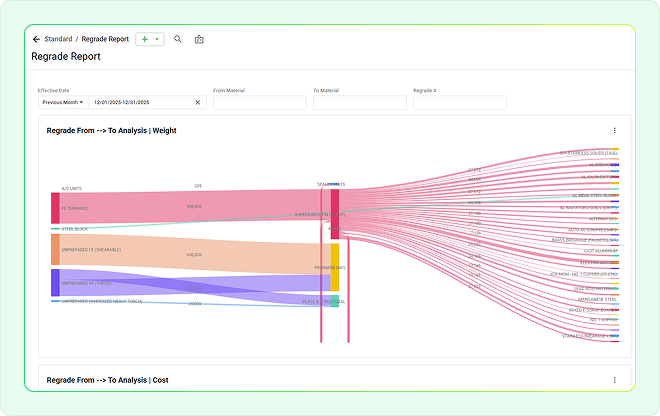Click the Regrade # input field
The width and height of the screenshot is (660, 416).
tap(459, 102)
